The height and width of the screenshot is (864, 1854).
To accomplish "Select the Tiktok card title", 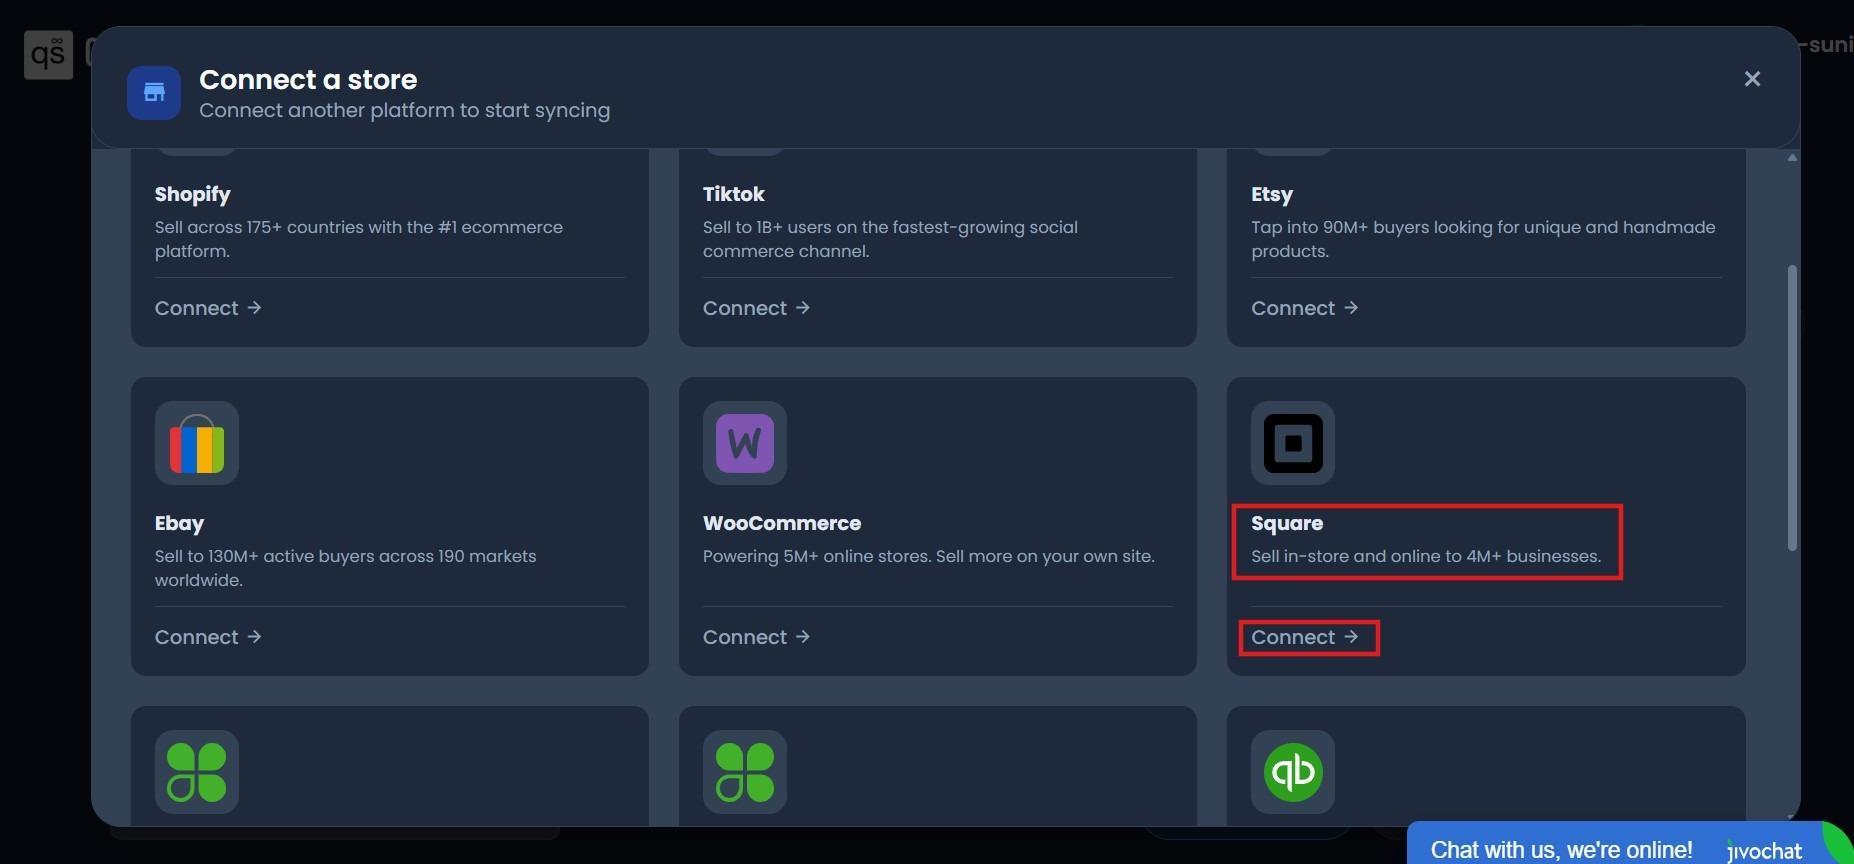I will click(x=734, y=194).
